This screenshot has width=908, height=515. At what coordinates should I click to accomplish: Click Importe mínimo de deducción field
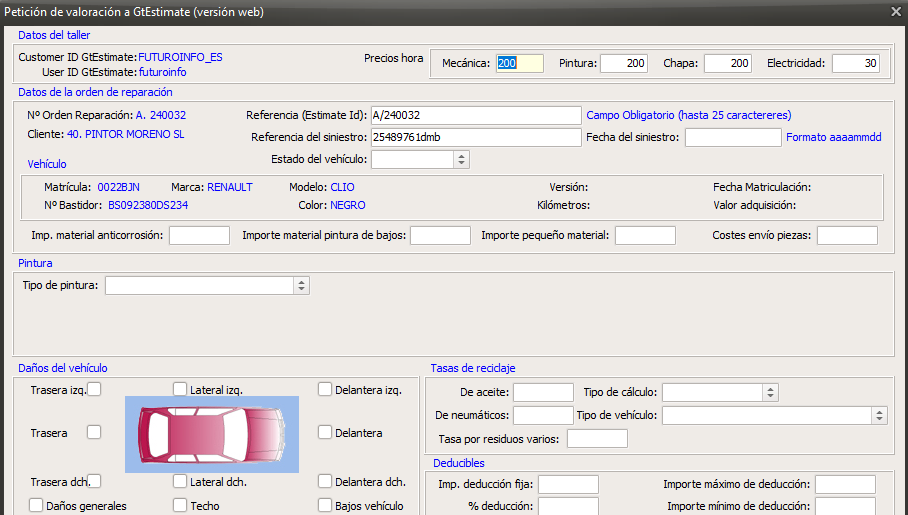click(x=845, y=506)
